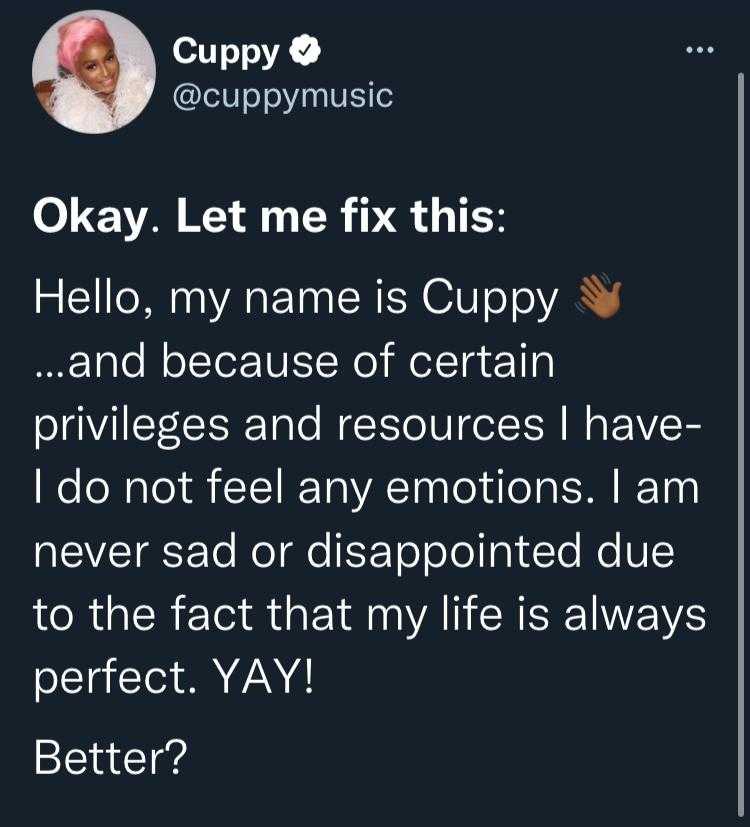The height and width of the screenshot is (827, 750).
Task: Click the line 'Hello, my name is Cuppy'
Action: coord(296,299)
